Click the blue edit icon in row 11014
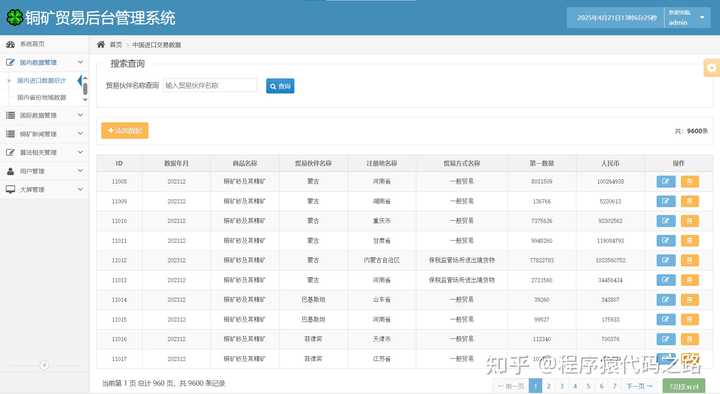This screenshot has width=720, height=394. [x=666, y=300]
